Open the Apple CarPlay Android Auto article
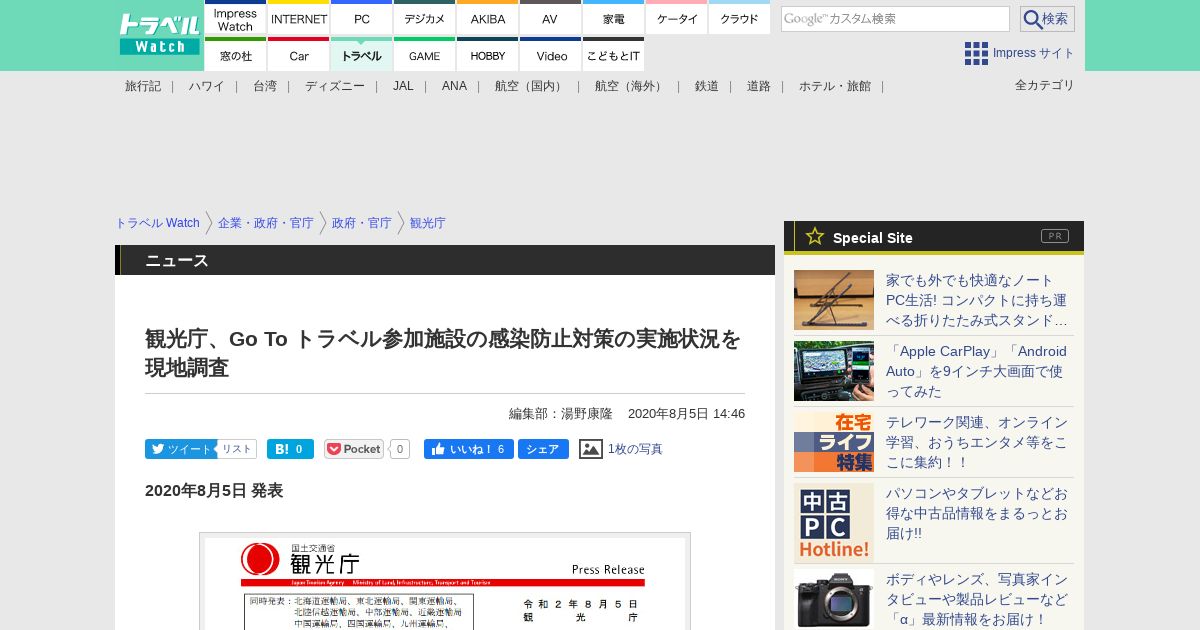Viewport: 1200px width, 630px height. pos(976,371)
